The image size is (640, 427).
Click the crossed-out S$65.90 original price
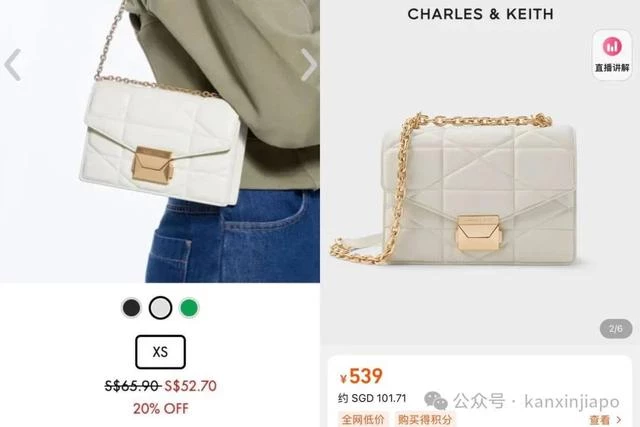point(132,386)
